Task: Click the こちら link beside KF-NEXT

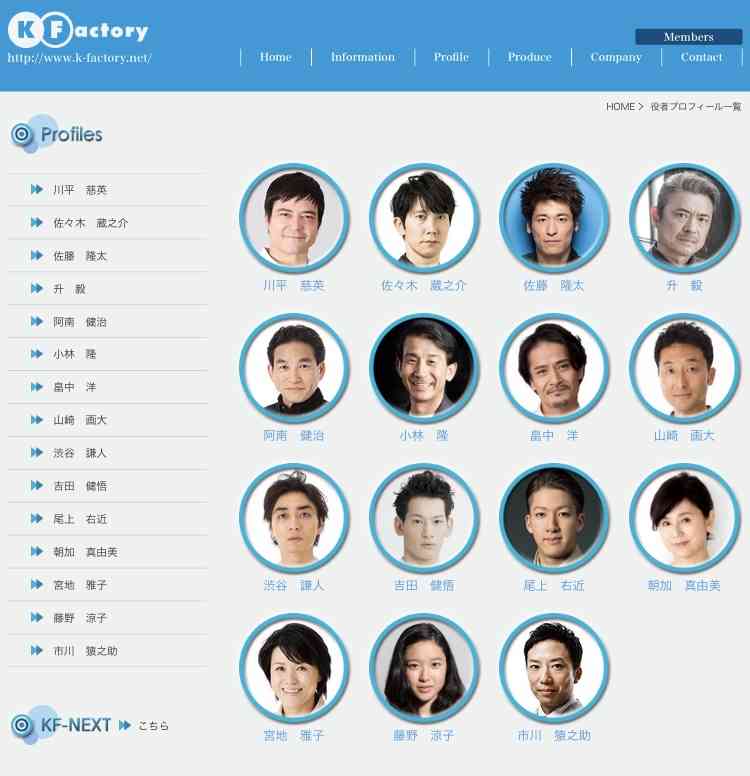Action: point(153,726)
